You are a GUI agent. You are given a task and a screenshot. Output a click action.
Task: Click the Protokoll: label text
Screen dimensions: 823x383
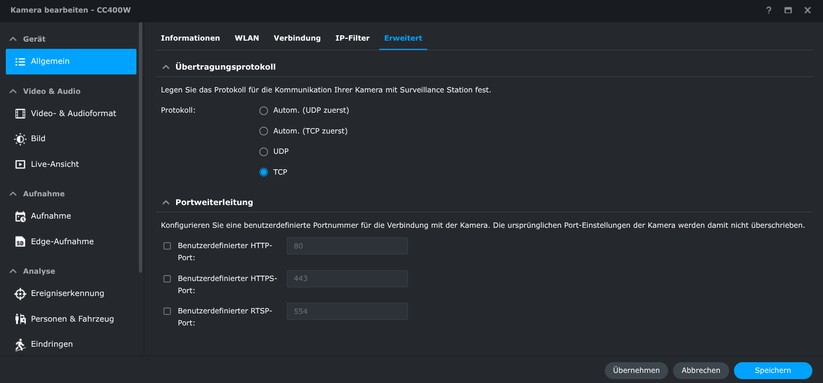[x=178, y=111]
